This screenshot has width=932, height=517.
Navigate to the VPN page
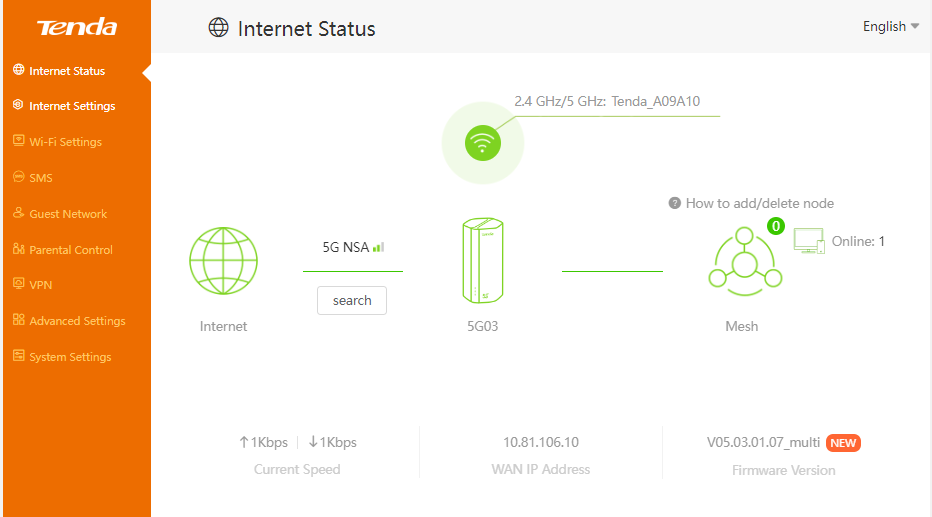pos(41,285)
